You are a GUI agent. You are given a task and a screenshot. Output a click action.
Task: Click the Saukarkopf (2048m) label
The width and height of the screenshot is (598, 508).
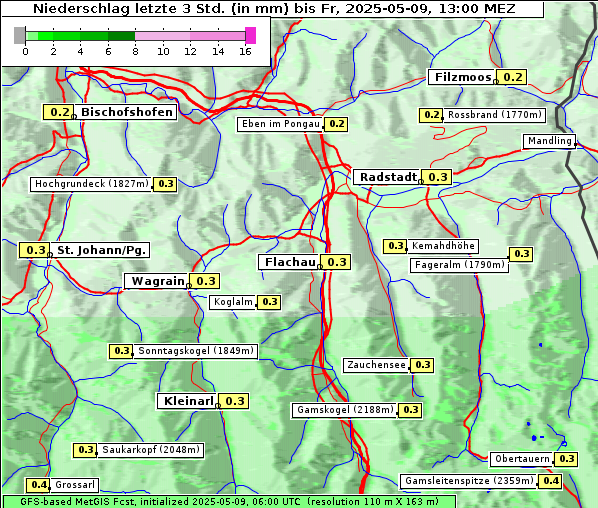pyautogui.click(x=151, y=450)
